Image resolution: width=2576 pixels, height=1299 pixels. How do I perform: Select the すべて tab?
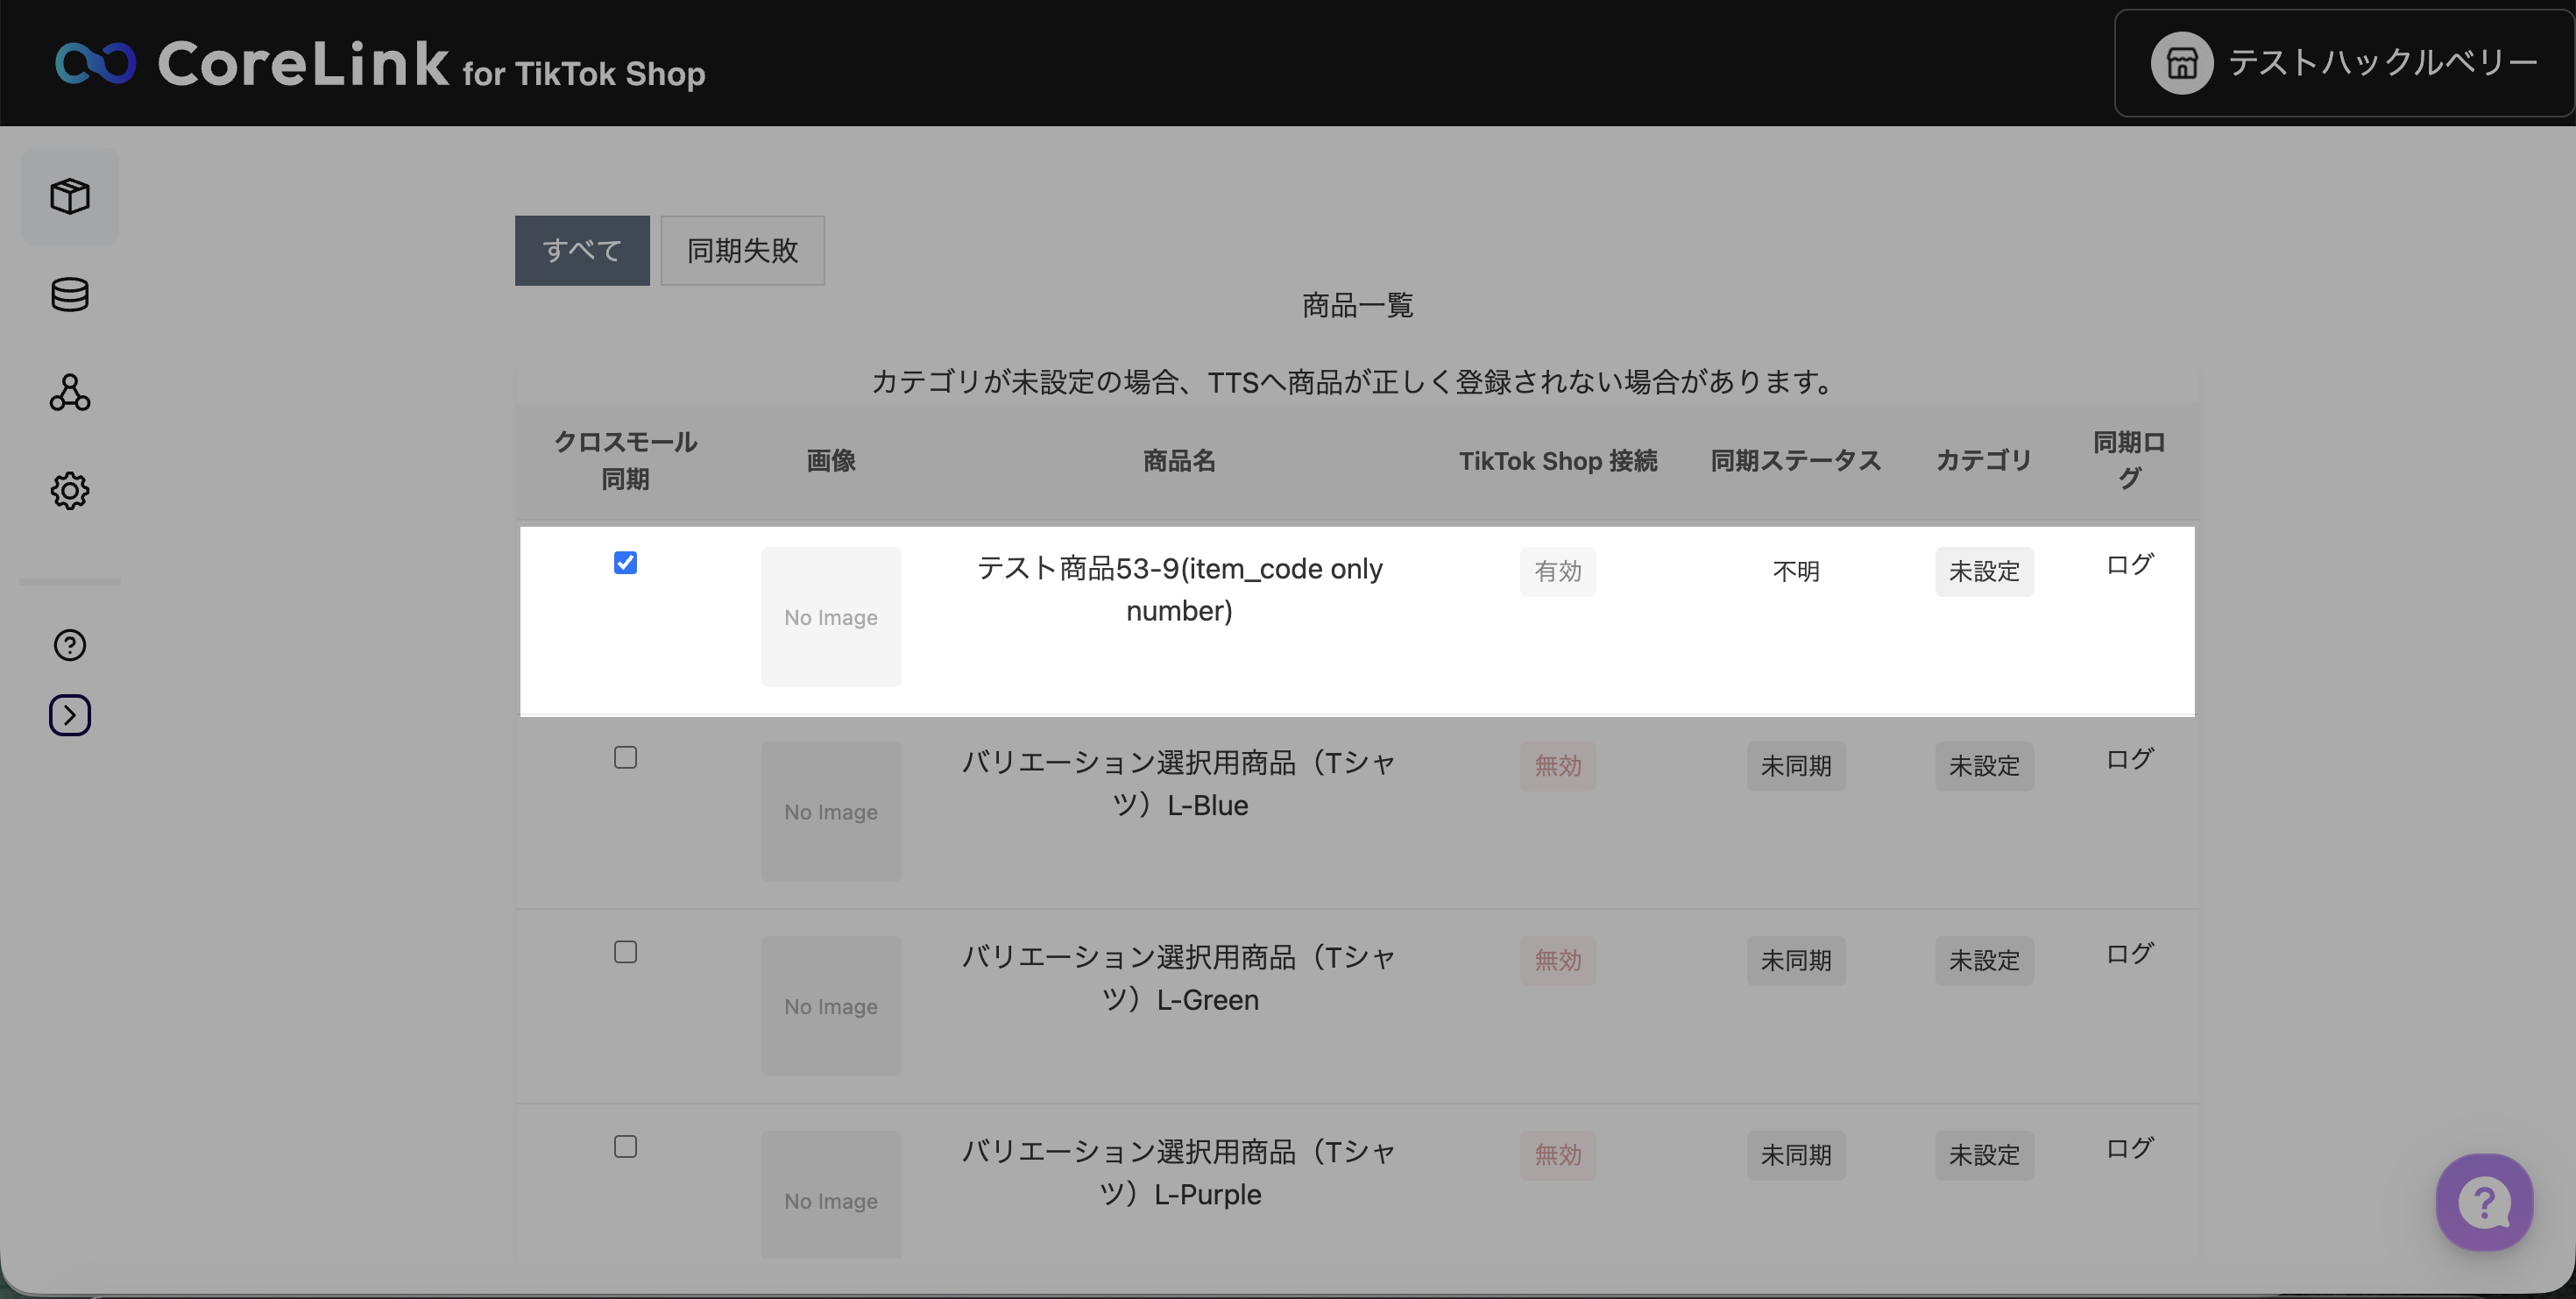[582, 250]
